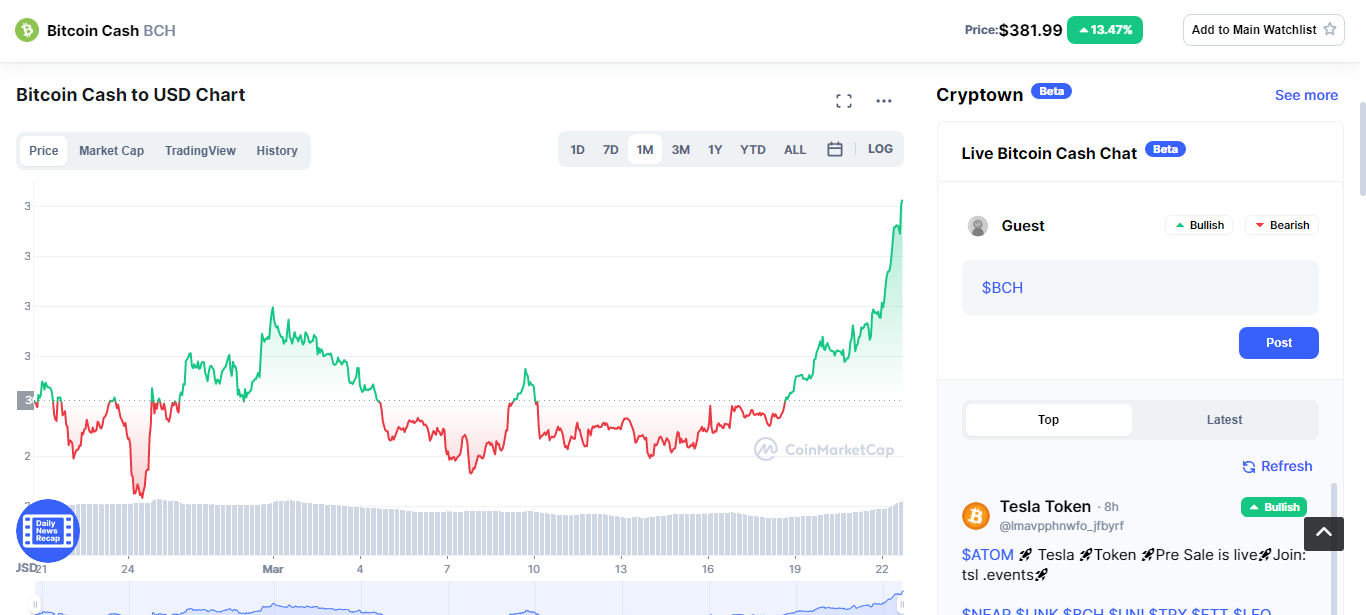The width and height of the screenshot is (1366, 615).
Task: Show Top chat posts
Action: (x=1049, y=420)
